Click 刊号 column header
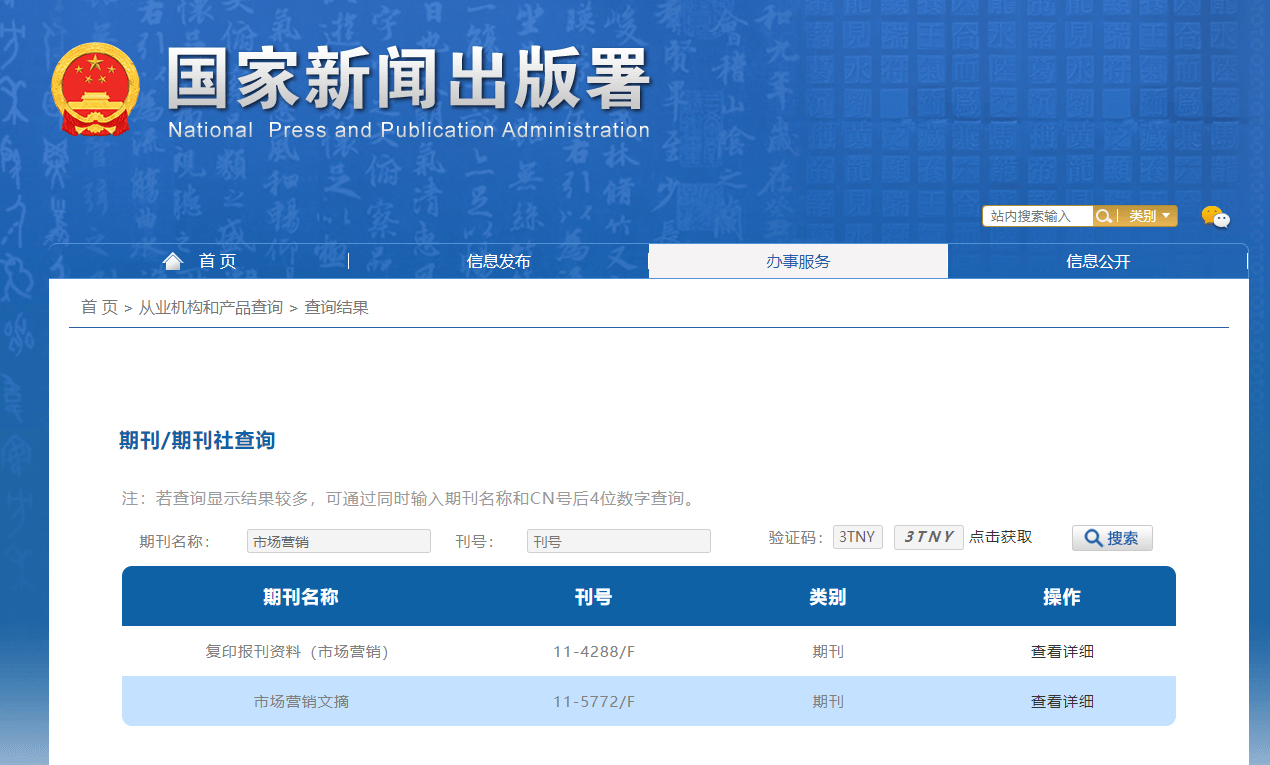This screenshot has width=1270, height=765. 594,597
